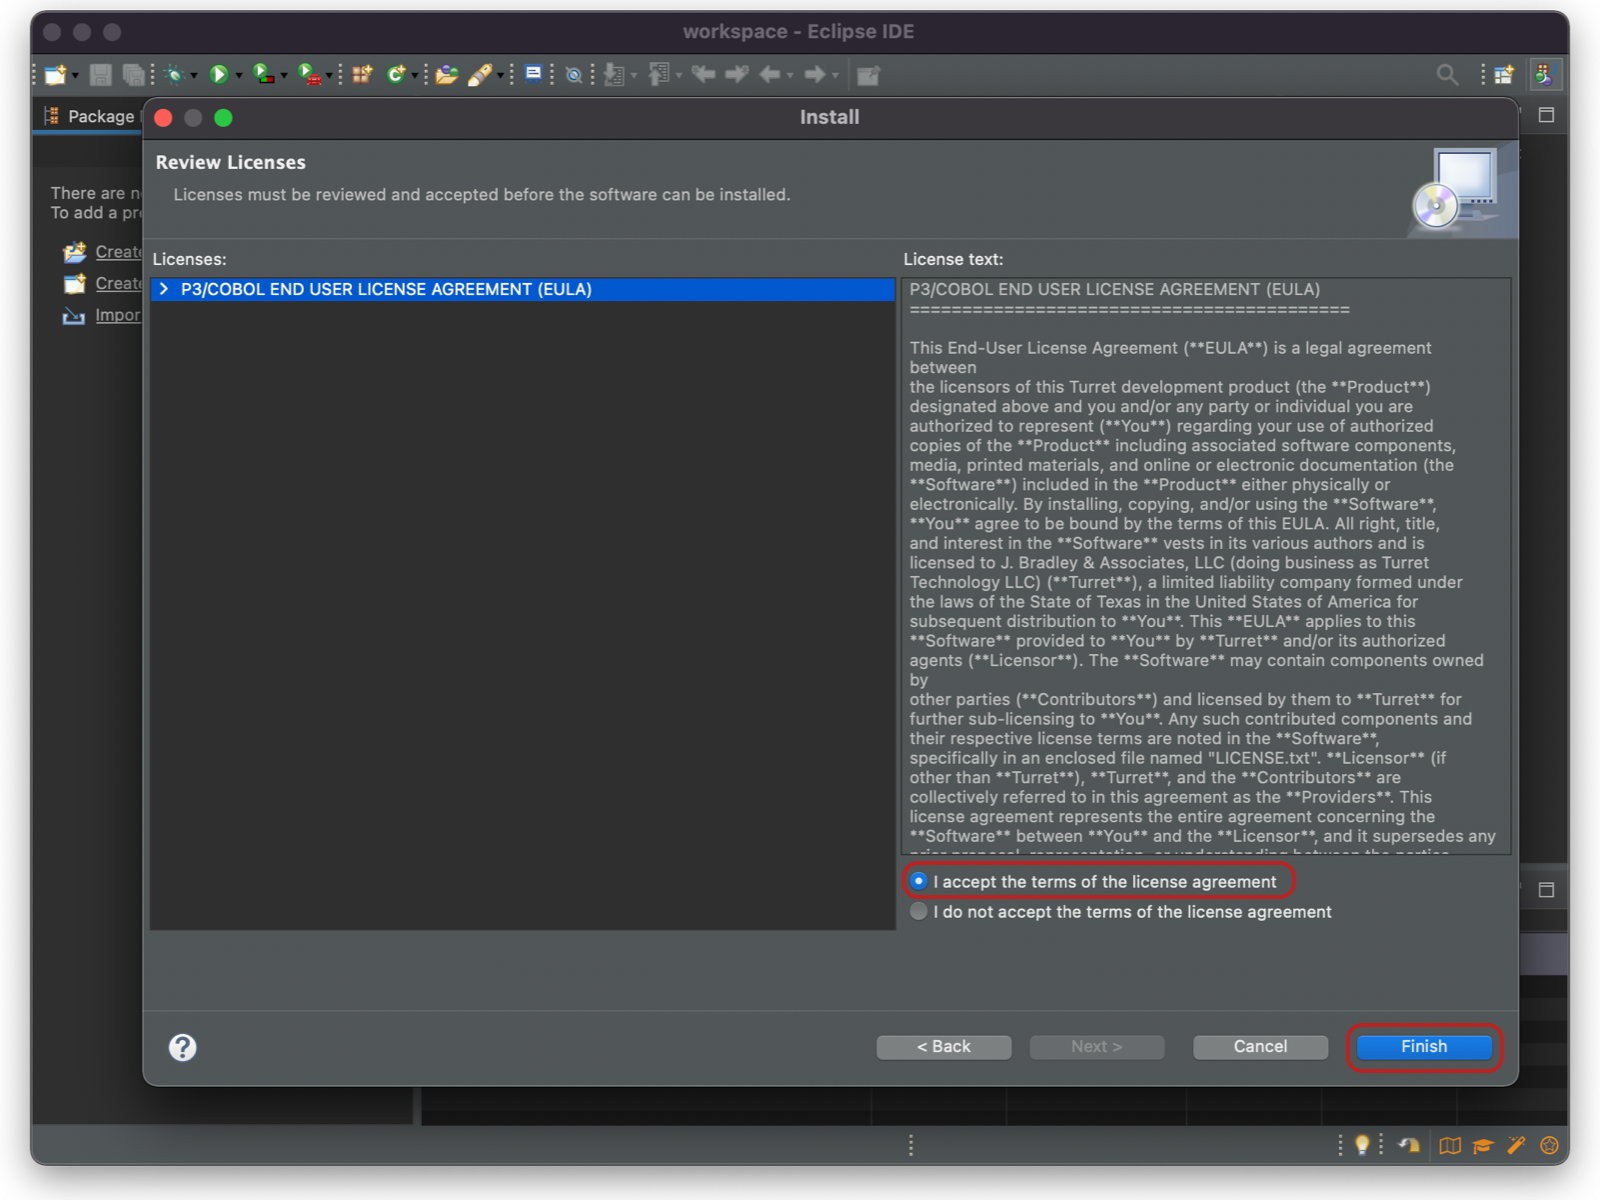1600x1200 pixels.
Task: Open the External Tools dropdown arrow
Action: 329,76
